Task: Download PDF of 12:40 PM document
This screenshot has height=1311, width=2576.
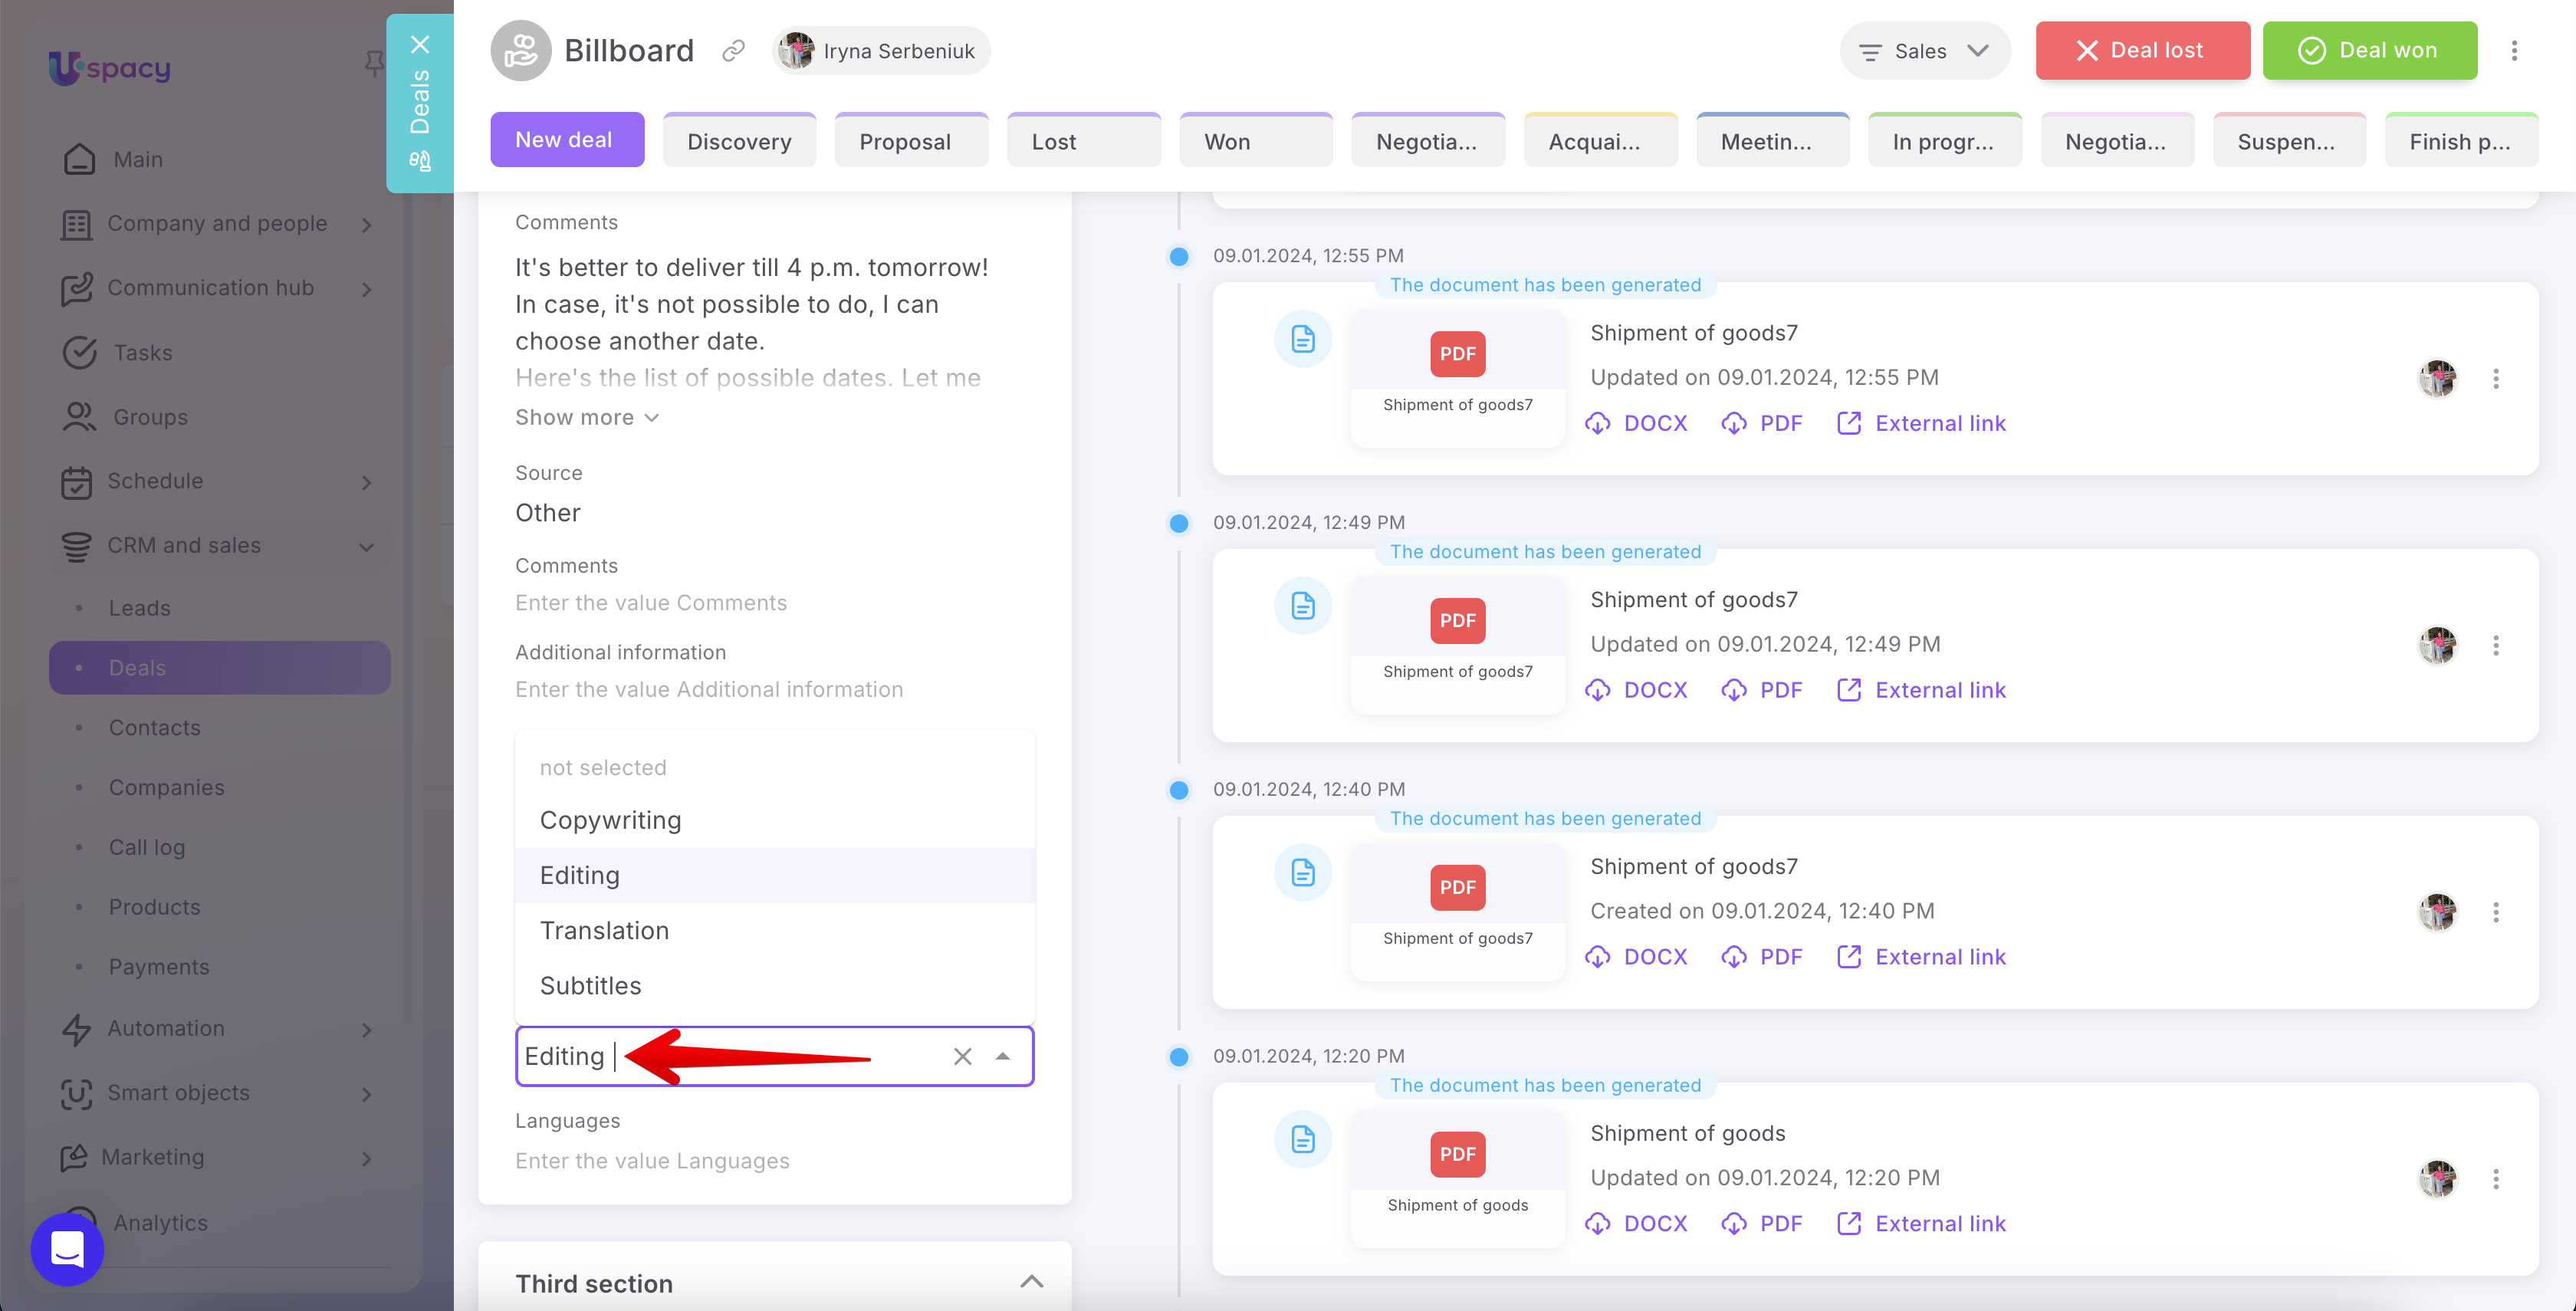Action: (1762, 957)
